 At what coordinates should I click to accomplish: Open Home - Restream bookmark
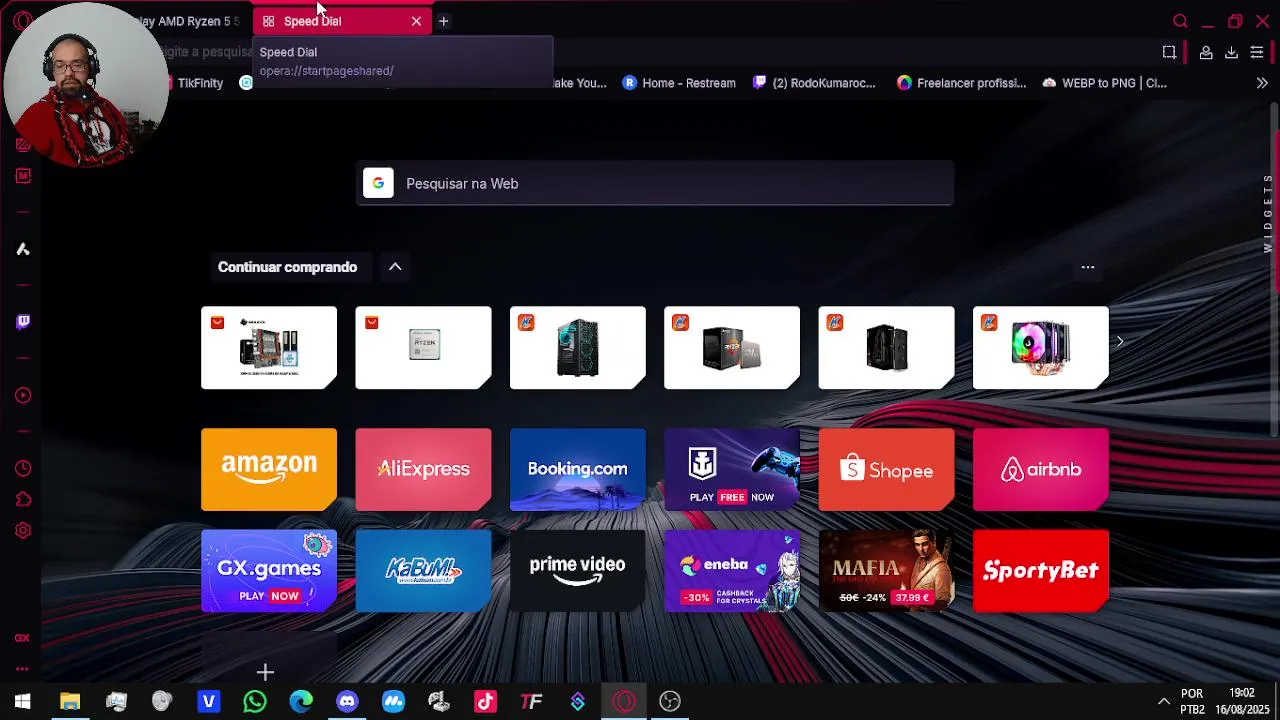pos(679,83)
